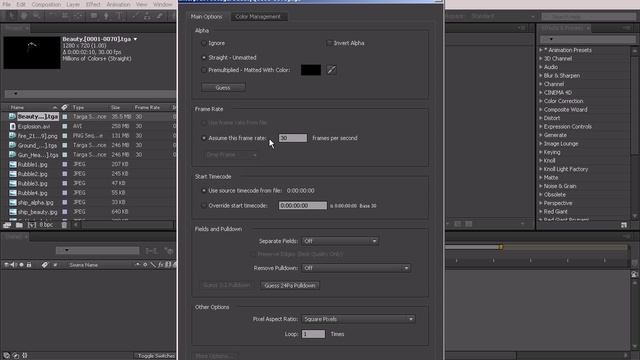Click the Fire PNG sequence file icon

(x=12, y=136)
